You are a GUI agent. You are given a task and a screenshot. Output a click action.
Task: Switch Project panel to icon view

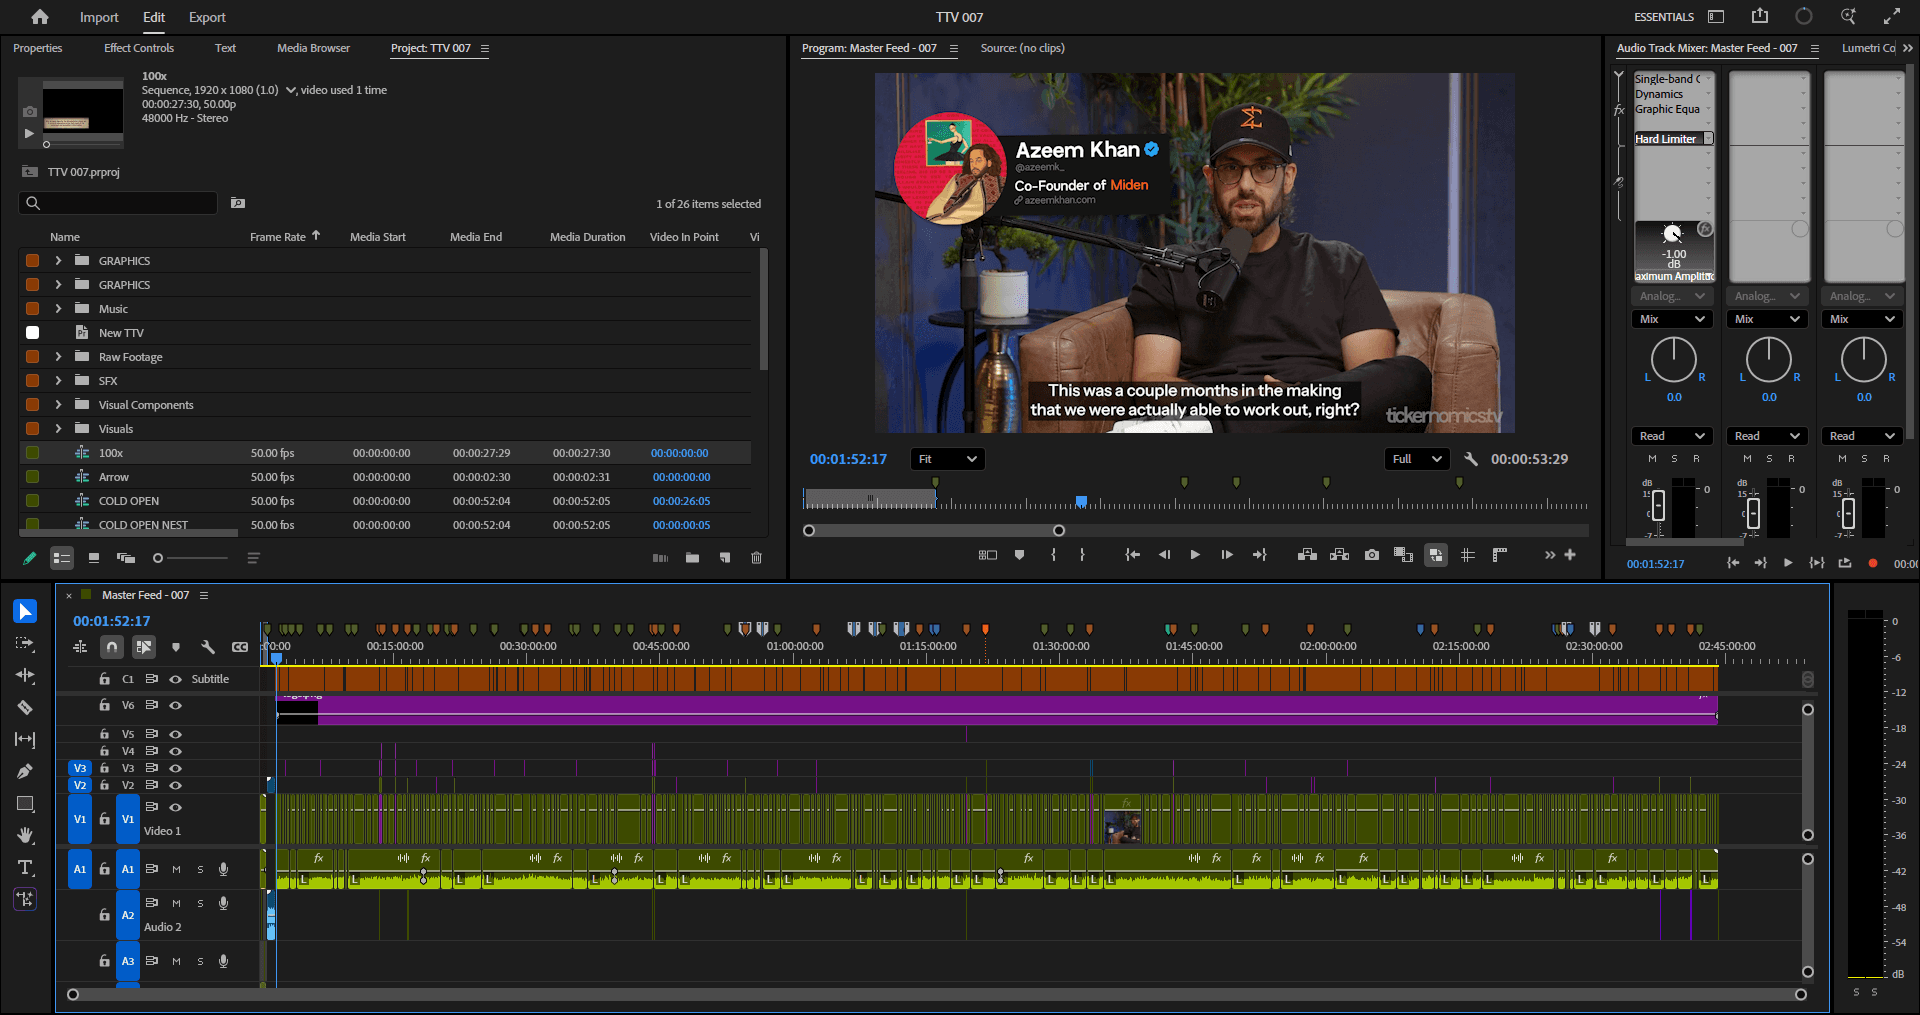click(x=94, y=558)
